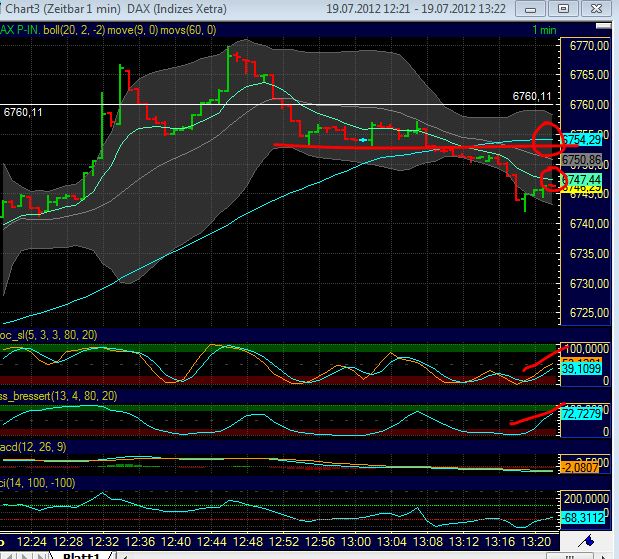Click the 39,1099 stochastic value tag
This screenshot has width=619, height=559.
pos(581,369)
